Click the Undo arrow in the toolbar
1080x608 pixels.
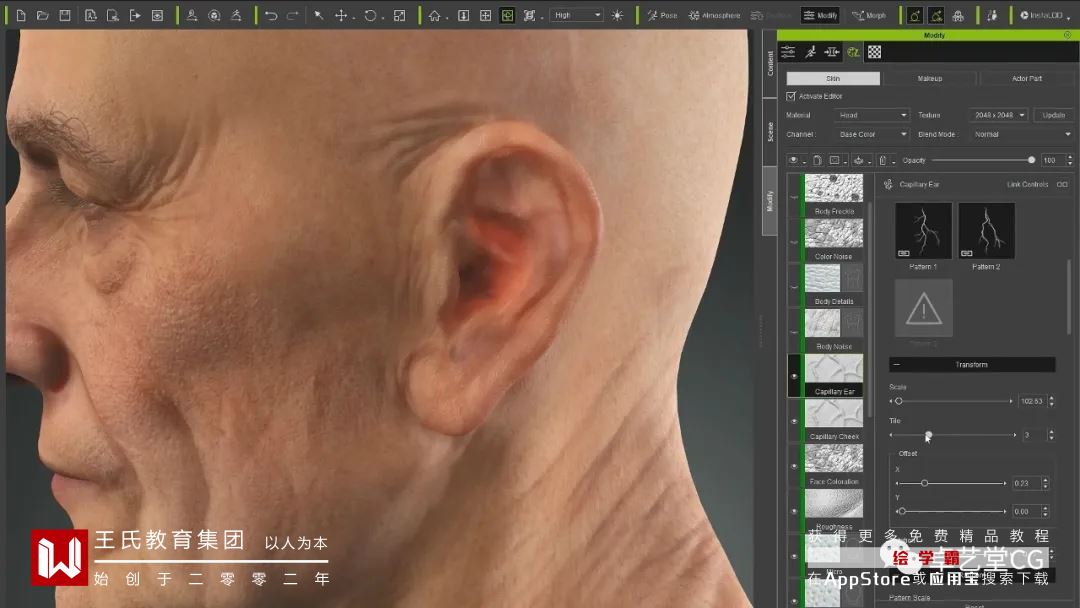pos(271,15)
